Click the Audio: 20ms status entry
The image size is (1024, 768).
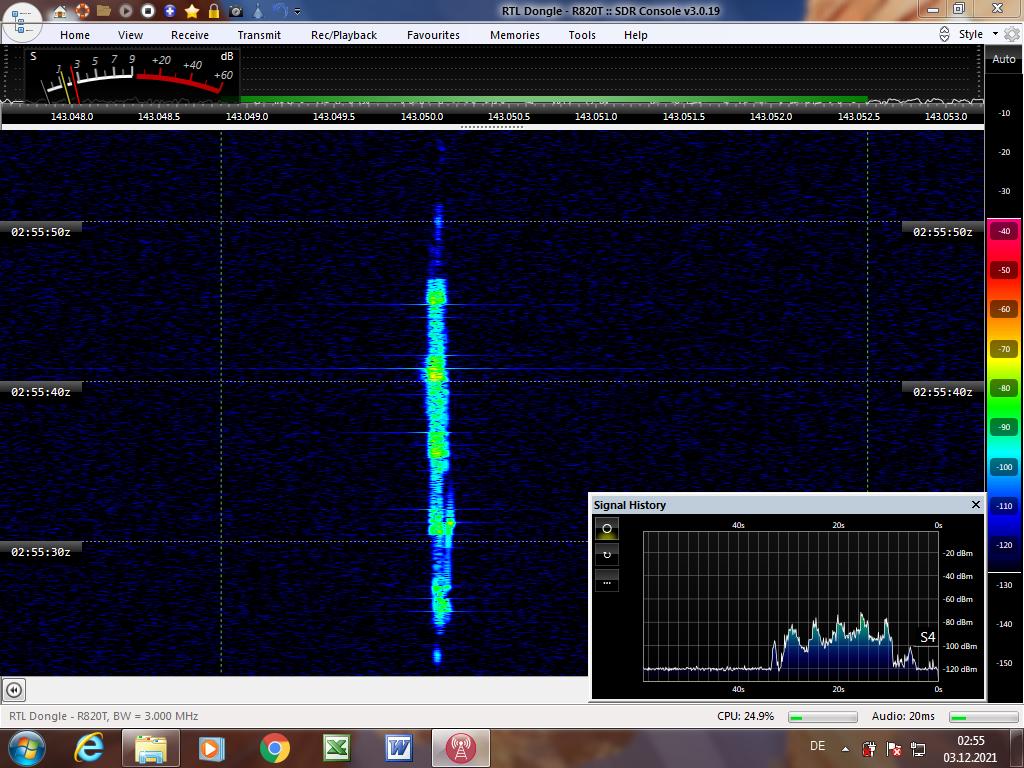[903, 716]
